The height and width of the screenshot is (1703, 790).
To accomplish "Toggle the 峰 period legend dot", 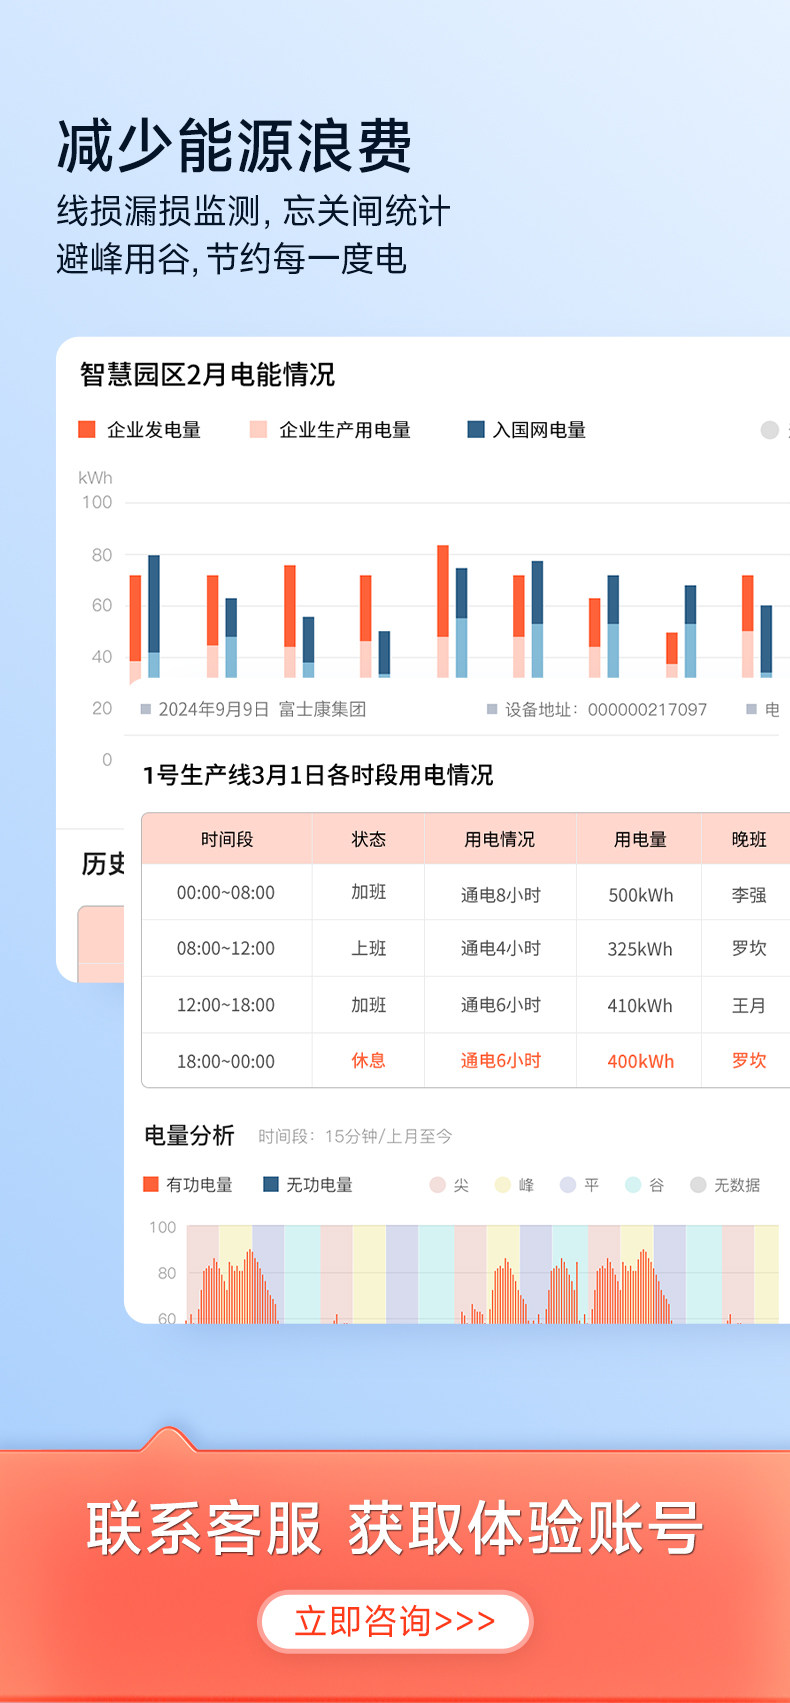I will tap(503, 1185).
